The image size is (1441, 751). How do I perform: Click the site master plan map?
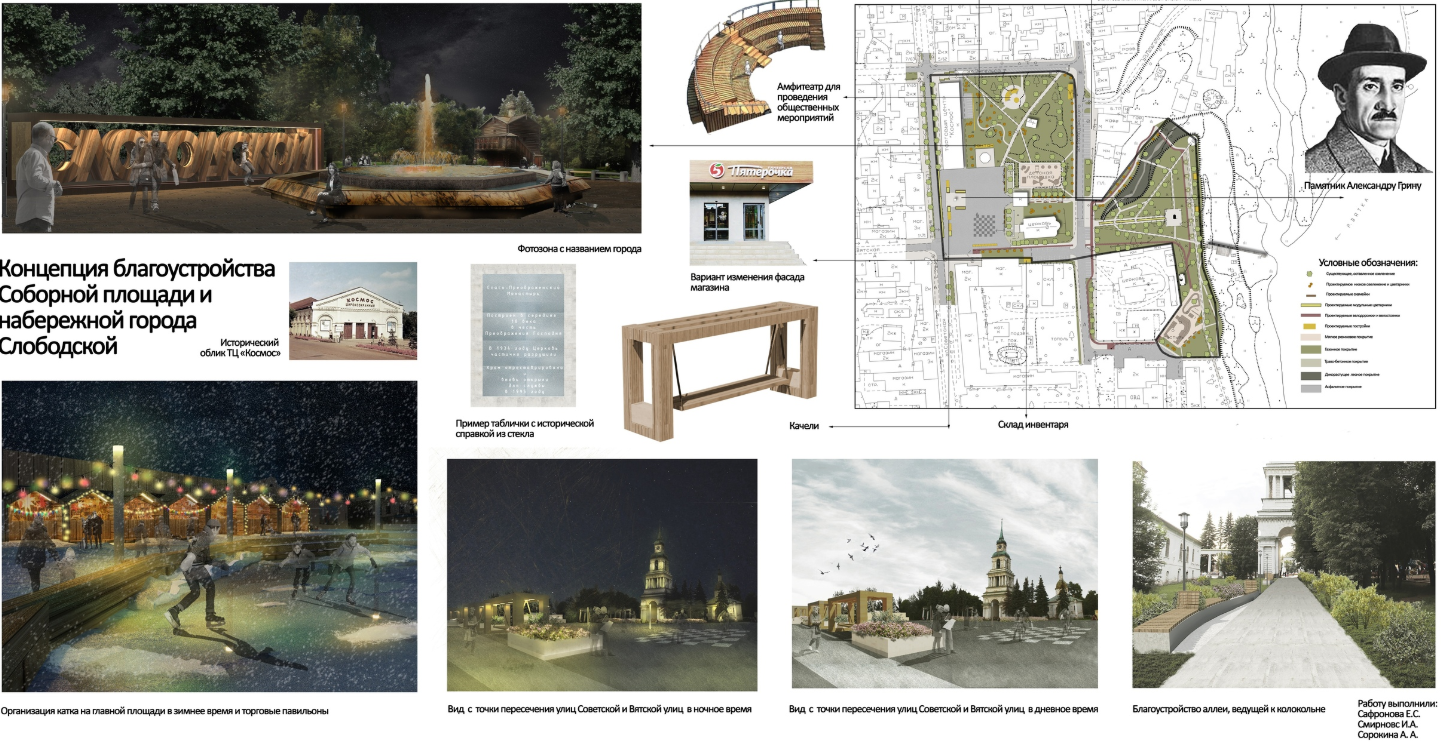point(1147,207)
